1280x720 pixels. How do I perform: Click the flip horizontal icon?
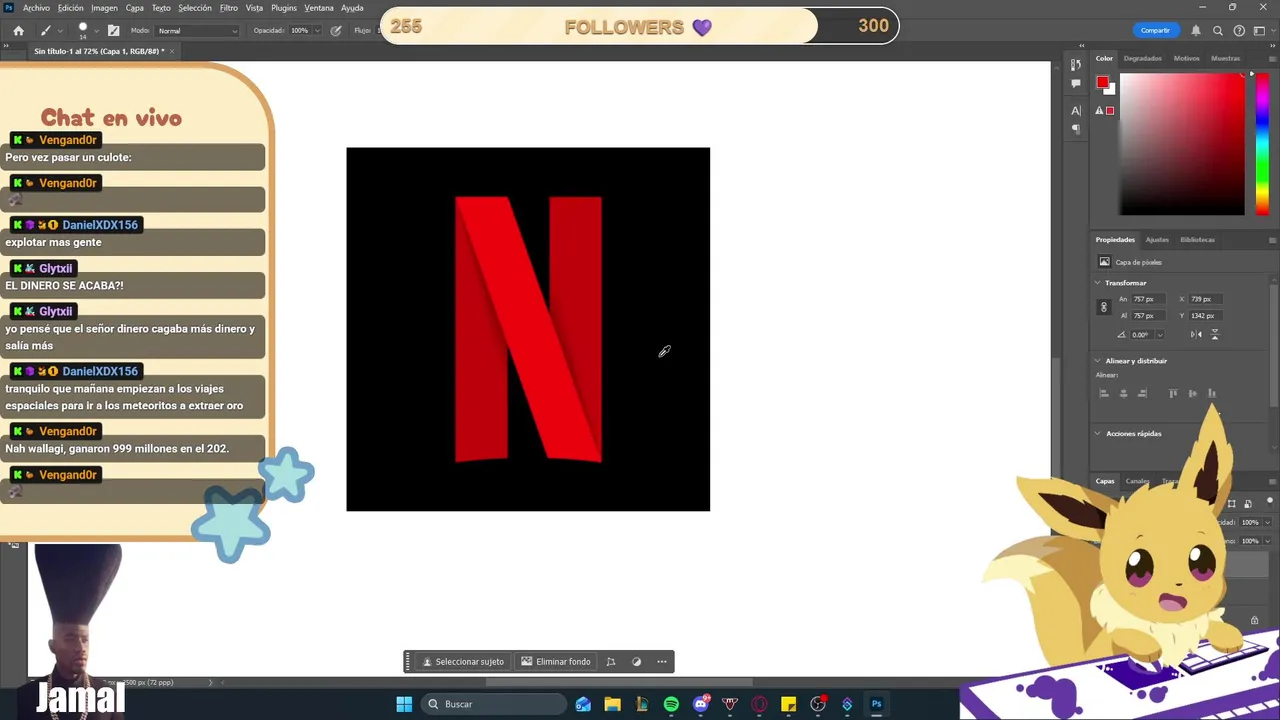pos(1196,335)
